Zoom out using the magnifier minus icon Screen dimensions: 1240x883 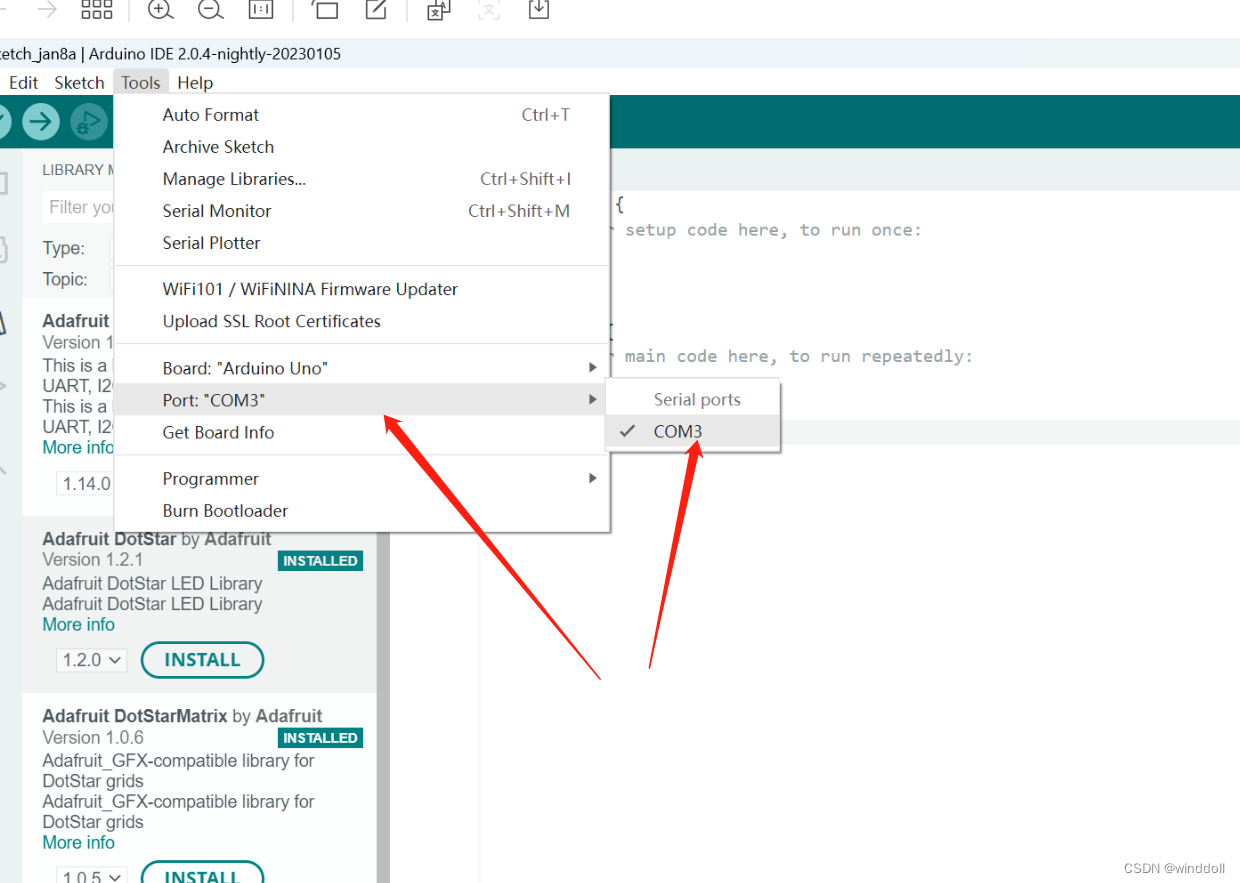[x=210, y=10]
